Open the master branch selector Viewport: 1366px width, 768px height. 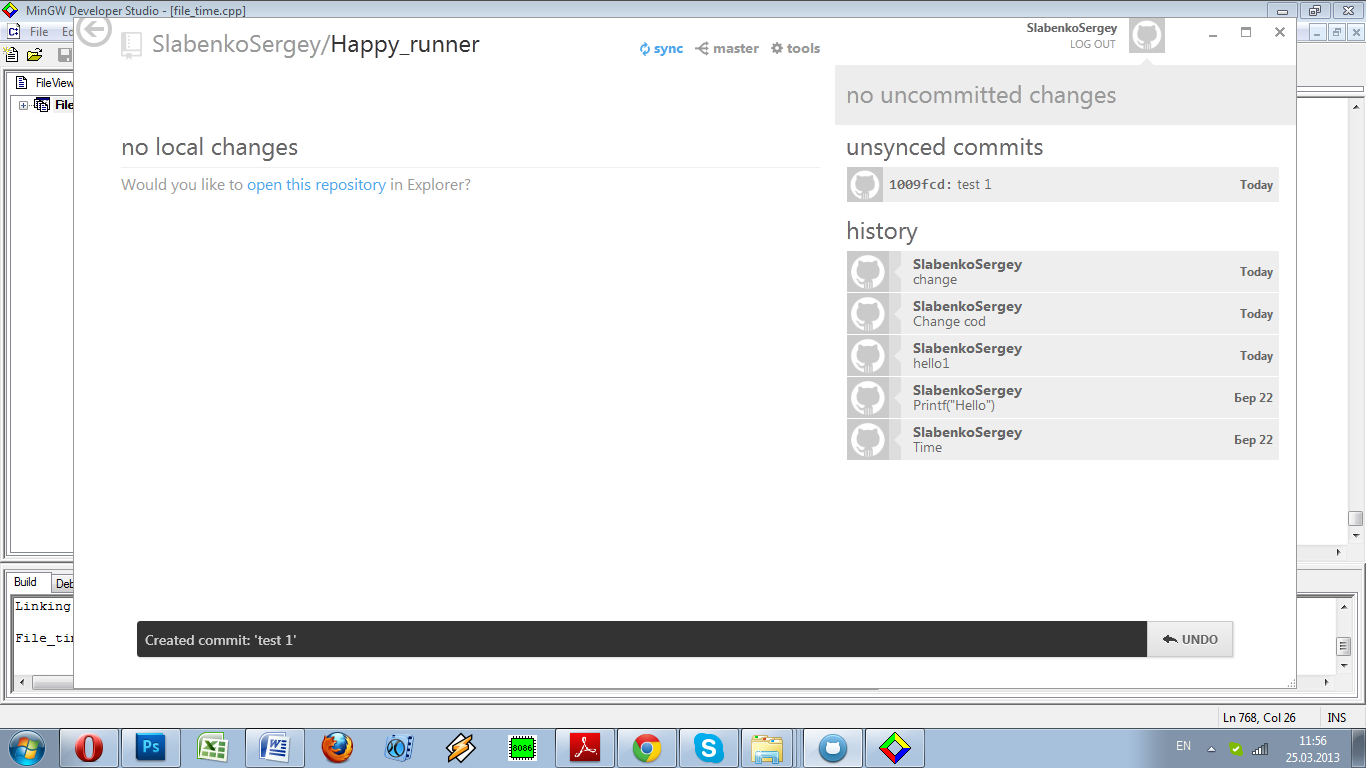click(727, 48)
